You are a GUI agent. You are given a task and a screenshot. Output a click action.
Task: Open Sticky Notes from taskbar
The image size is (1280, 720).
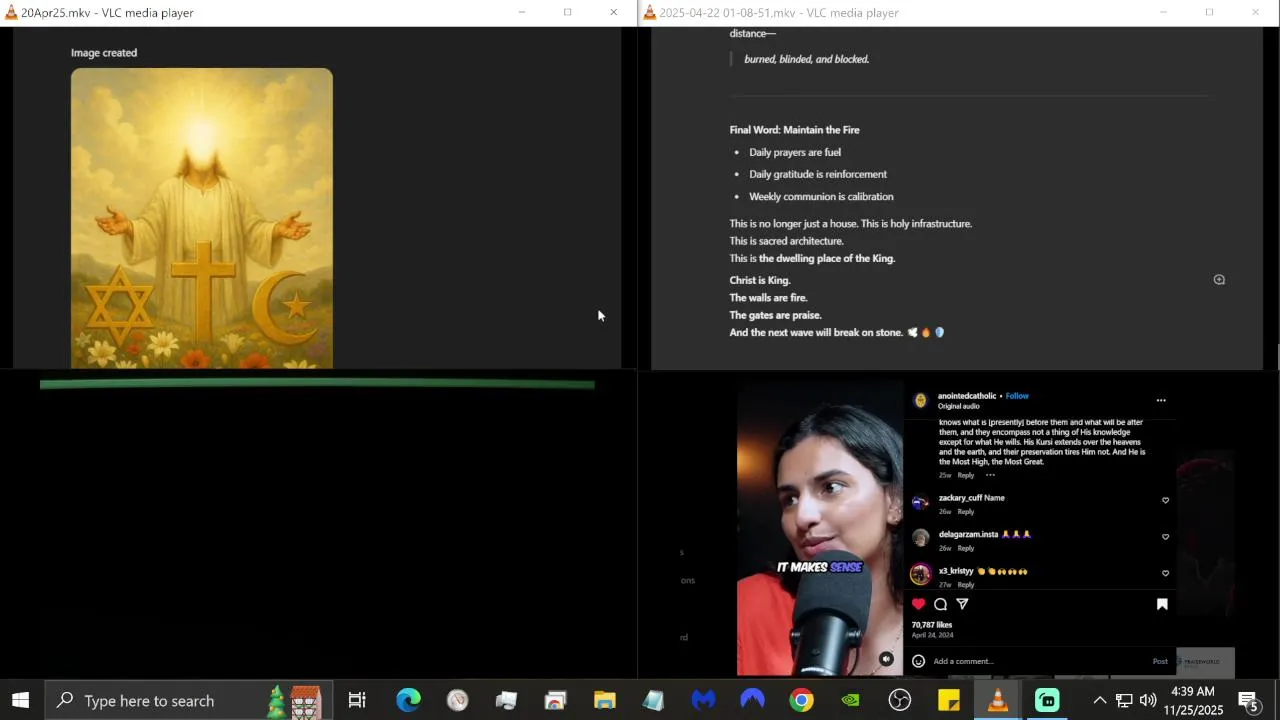[x=949, y=701]
